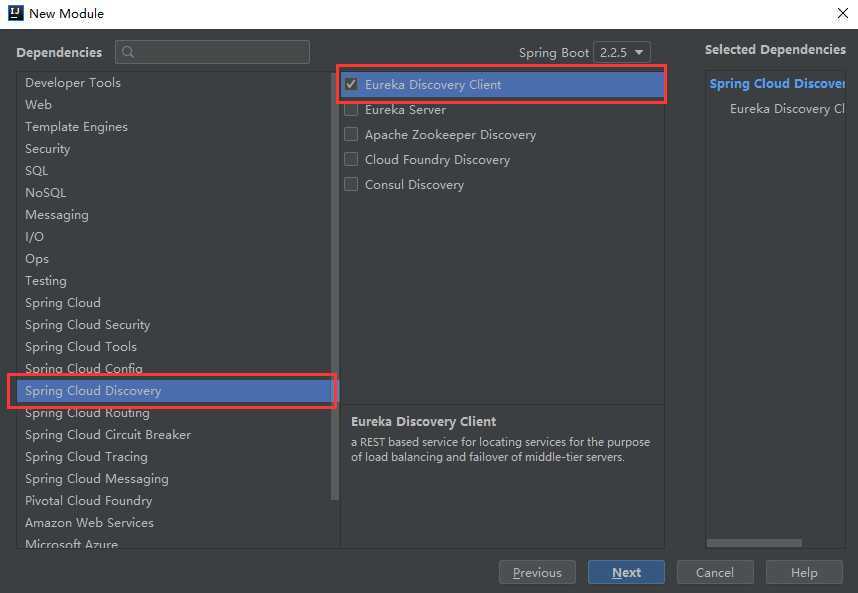858x593 pixels.
Task: Select the highlighted Spring Cloud Discovery category
Action: point(173,391)
